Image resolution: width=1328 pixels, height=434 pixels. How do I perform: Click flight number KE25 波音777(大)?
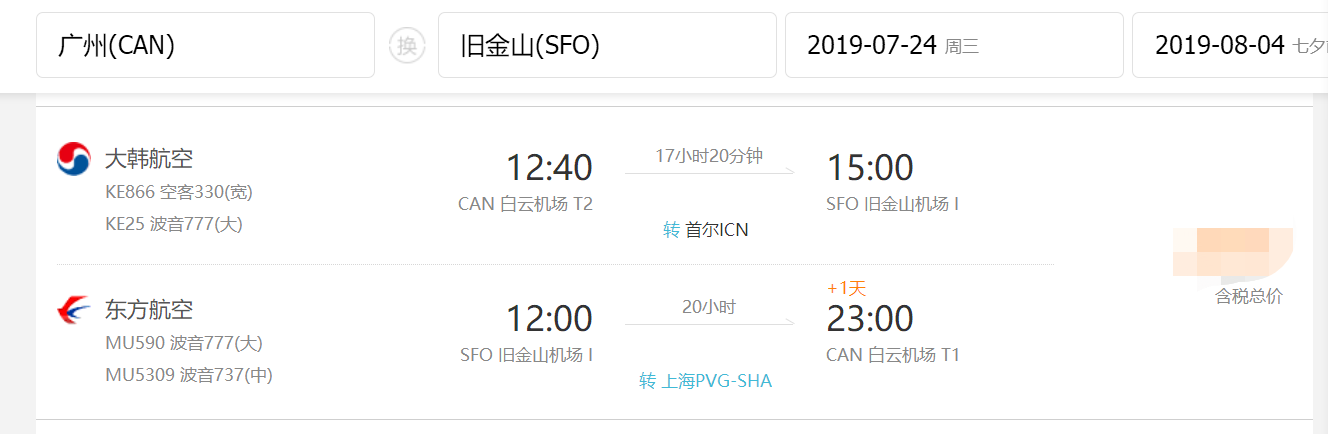[174, 224]
